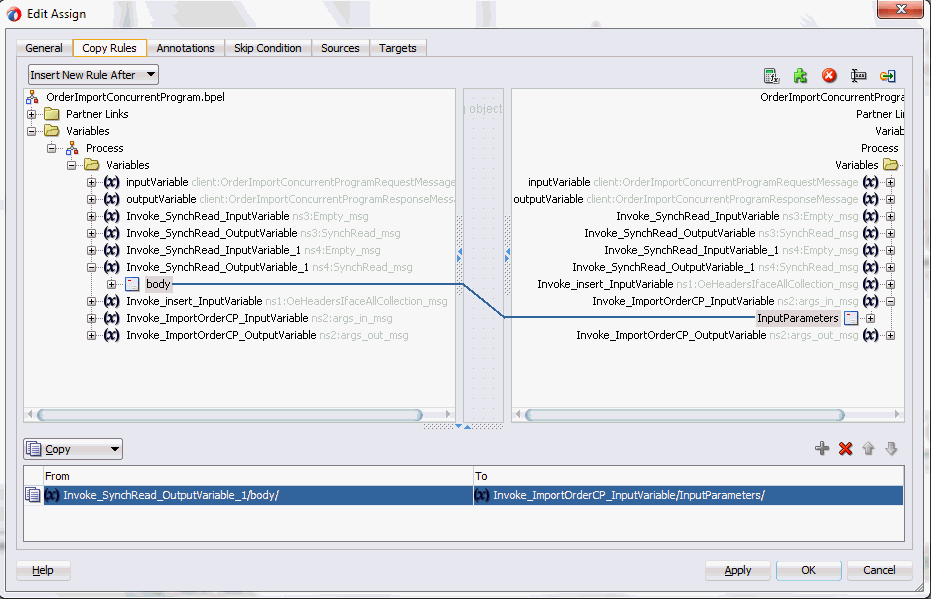Move selected rule up with arrow icon
This screenshot has height=599, width=931.
pos(868,448)
